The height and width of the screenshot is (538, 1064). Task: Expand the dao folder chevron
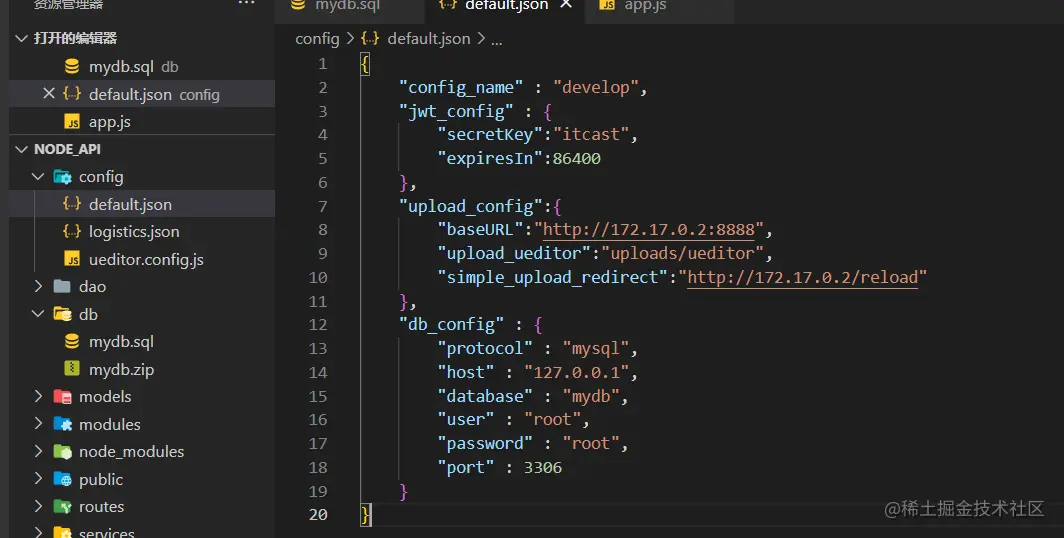click(38, 286)
